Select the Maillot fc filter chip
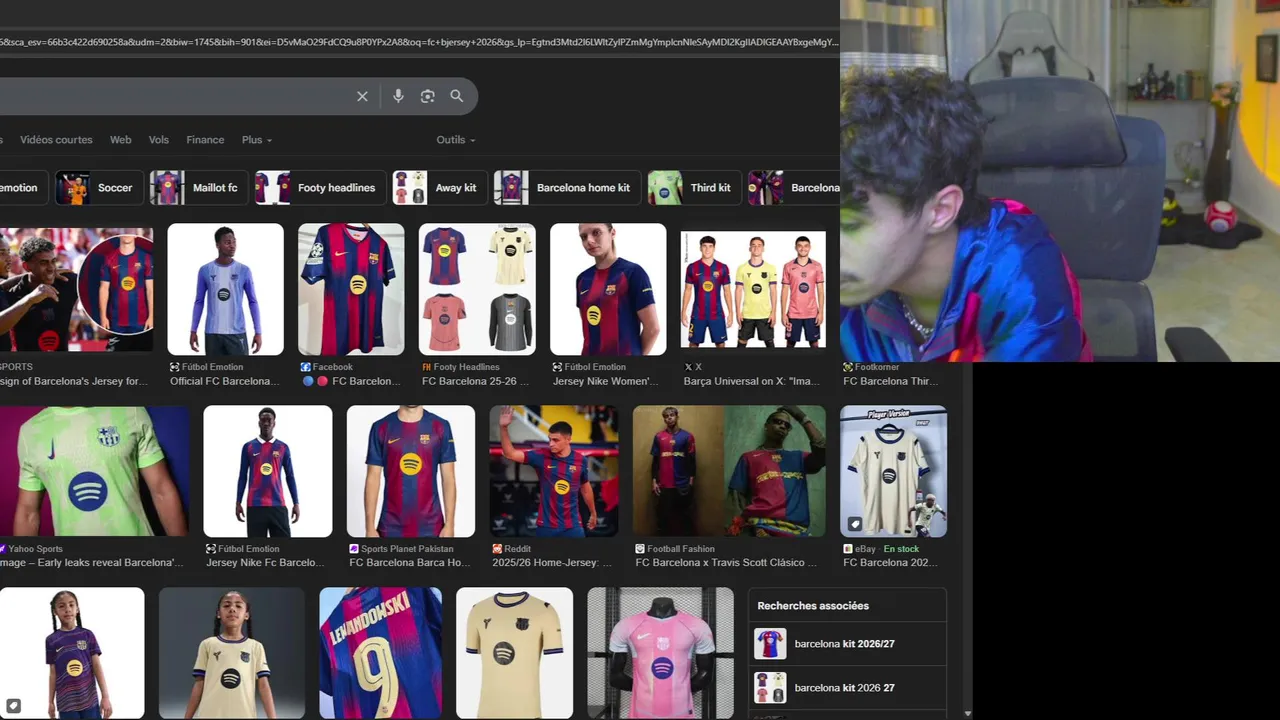 [x=197, y=188]
